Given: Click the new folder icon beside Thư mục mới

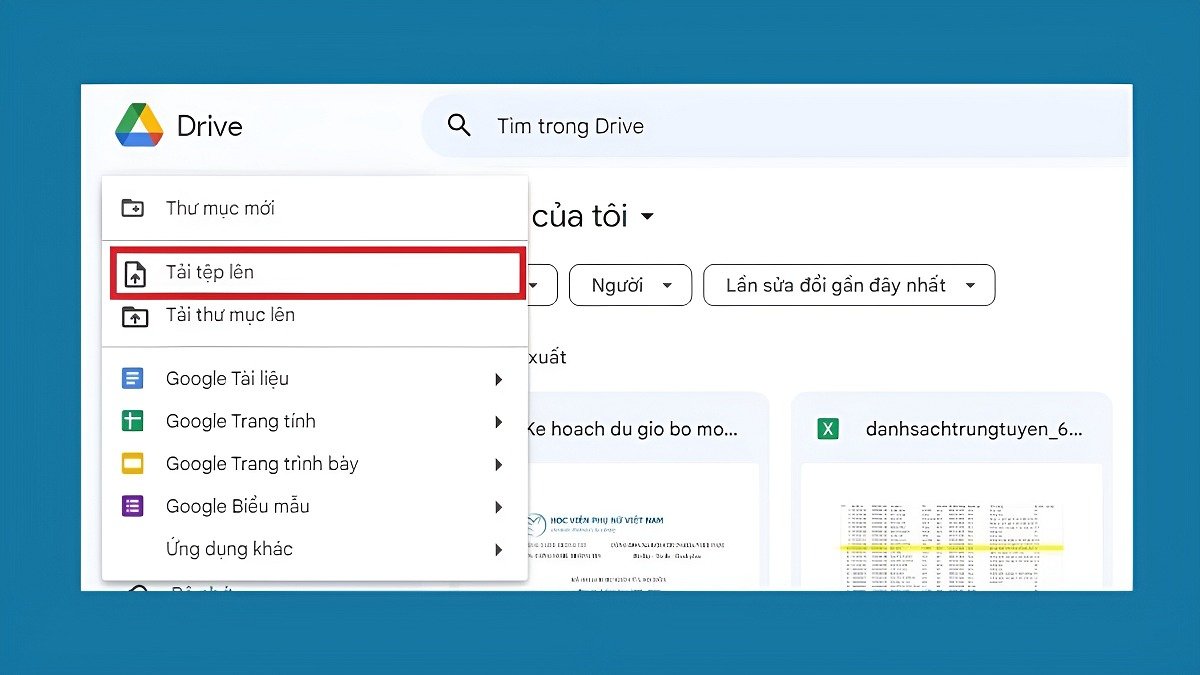Looking at the screenshot, I should pyautogui.click(x=134, y=207).
